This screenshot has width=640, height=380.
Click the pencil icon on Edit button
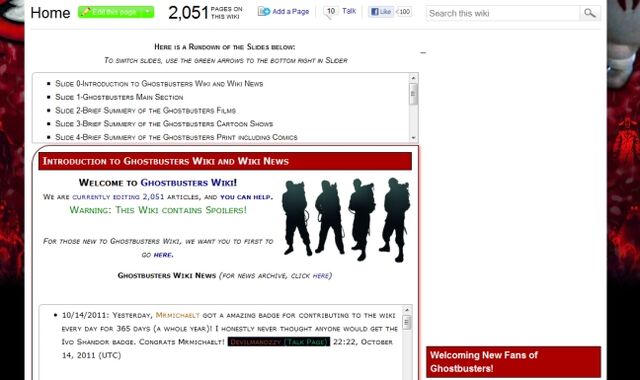click(x=85, y=12)
